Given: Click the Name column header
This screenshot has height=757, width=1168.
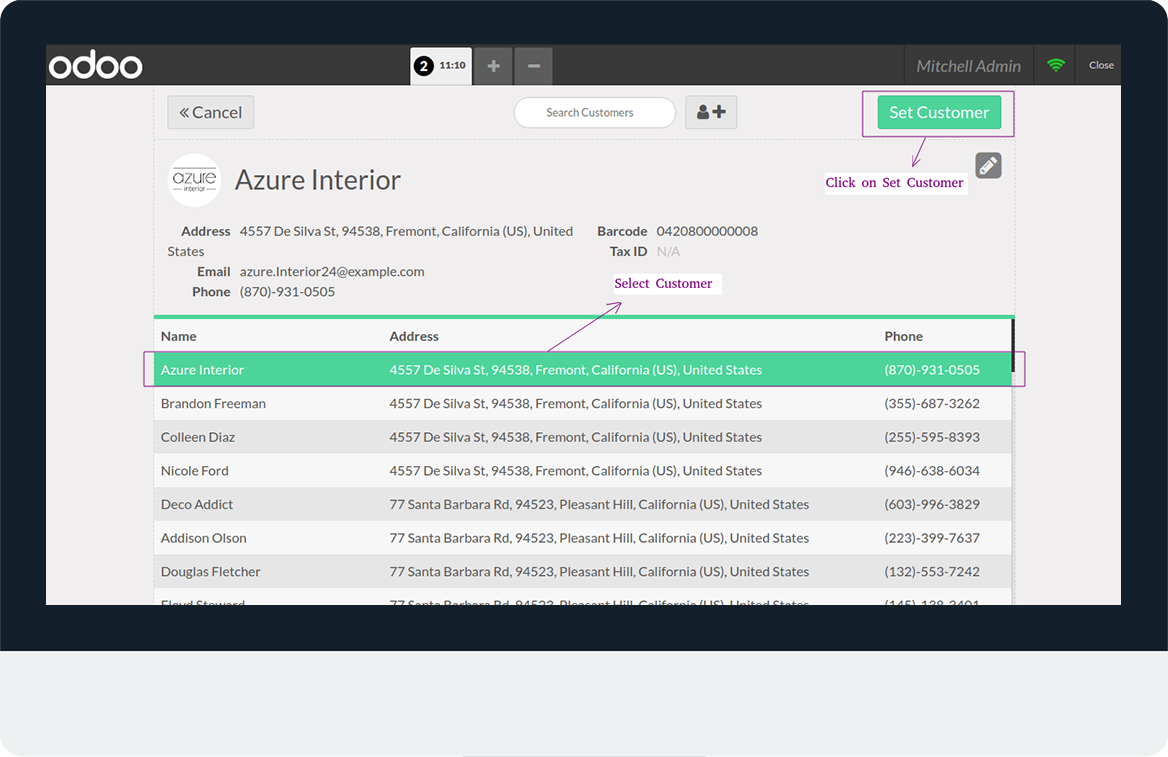Looking at the screenshot, I should 179,336.
